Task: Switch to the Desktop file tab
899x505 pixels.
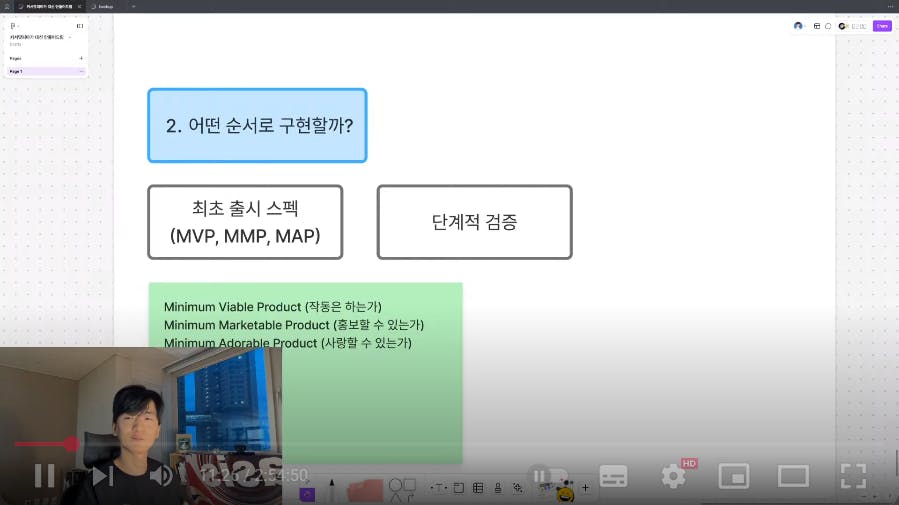Action: (106, 6)
